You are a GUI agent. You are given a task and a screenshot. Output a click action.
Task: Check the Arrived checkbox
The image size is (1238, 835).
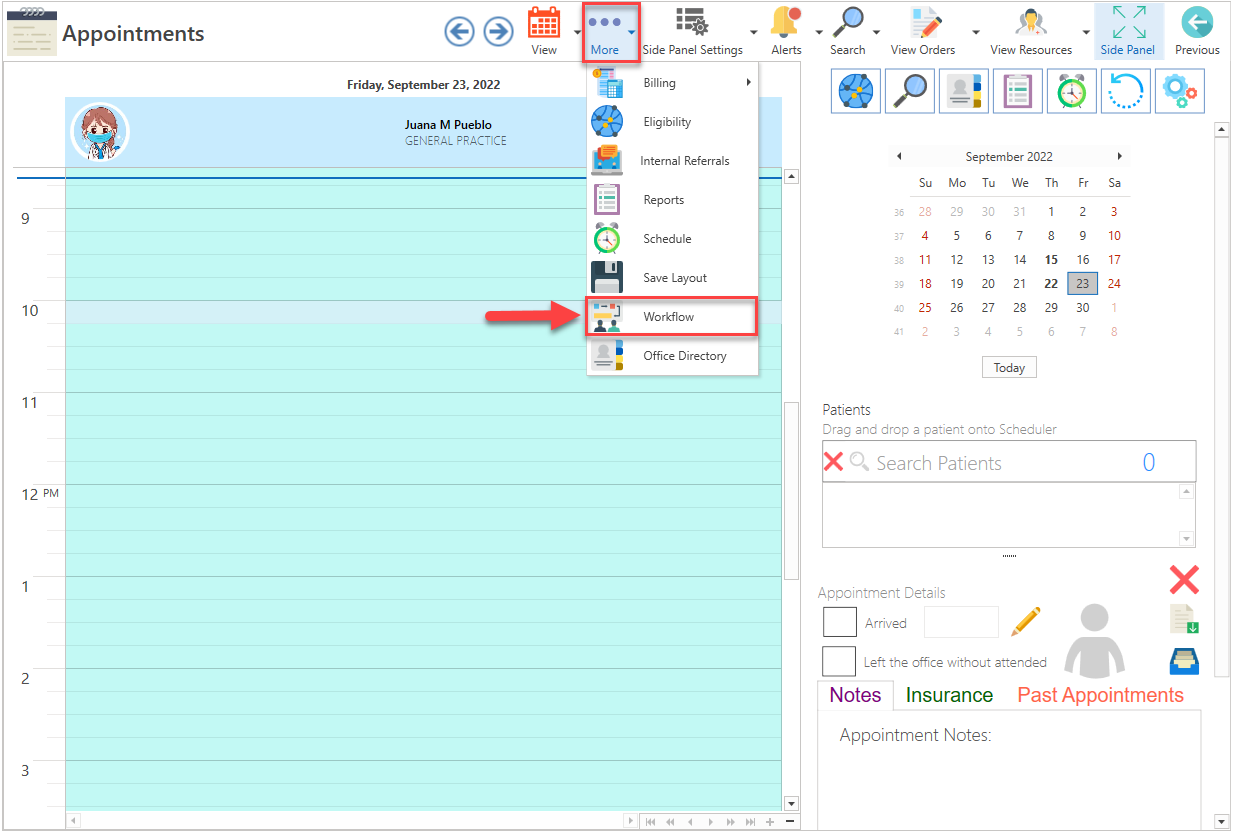pos(839,621)
